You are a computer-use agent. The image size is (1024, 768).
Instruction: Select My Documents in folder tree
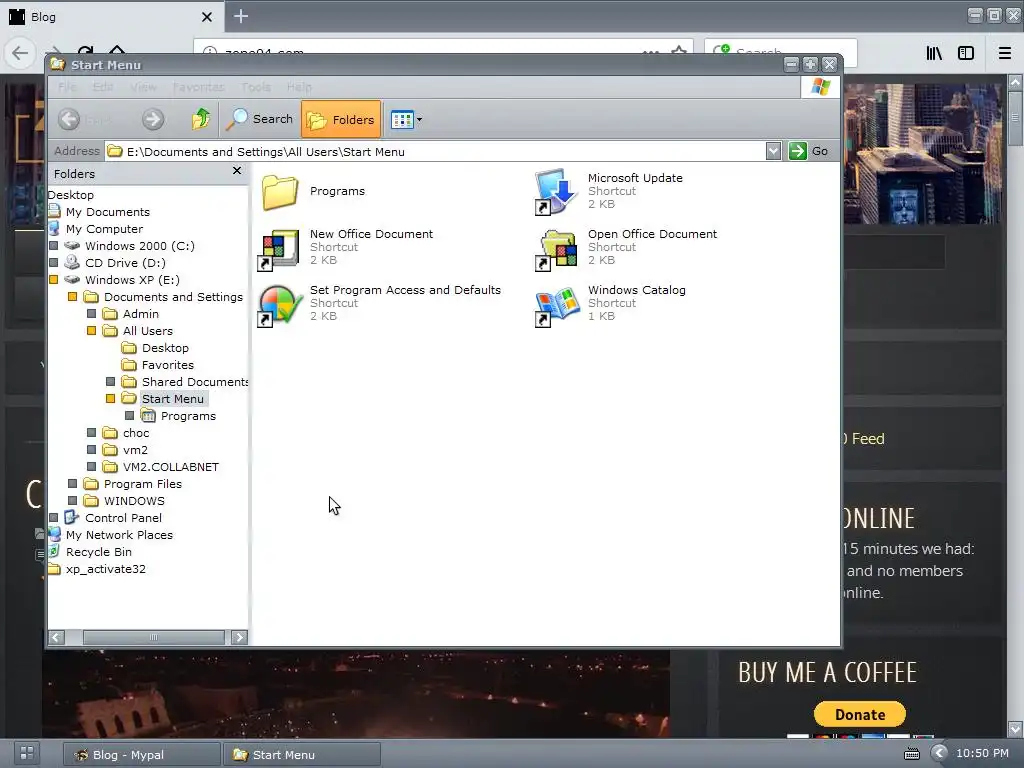pyautogui.click(x=108, y=212)
